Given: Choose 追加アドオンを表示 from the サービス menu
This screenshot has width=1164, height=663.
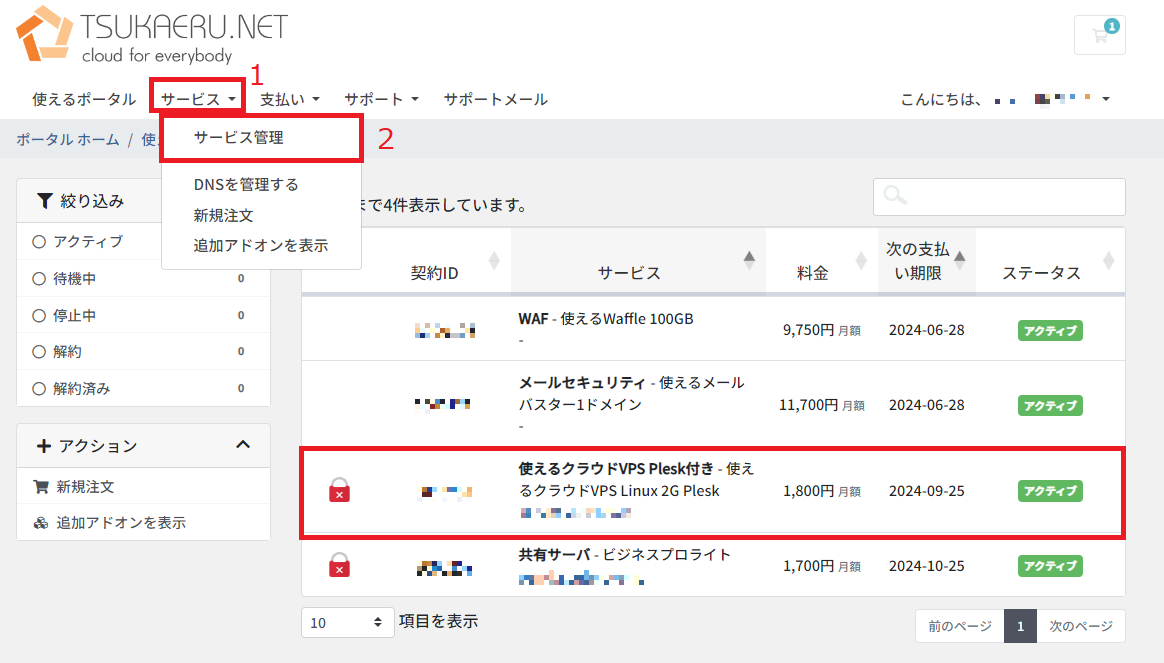Looking at the screenshot, I should click(x=261, y=246).
